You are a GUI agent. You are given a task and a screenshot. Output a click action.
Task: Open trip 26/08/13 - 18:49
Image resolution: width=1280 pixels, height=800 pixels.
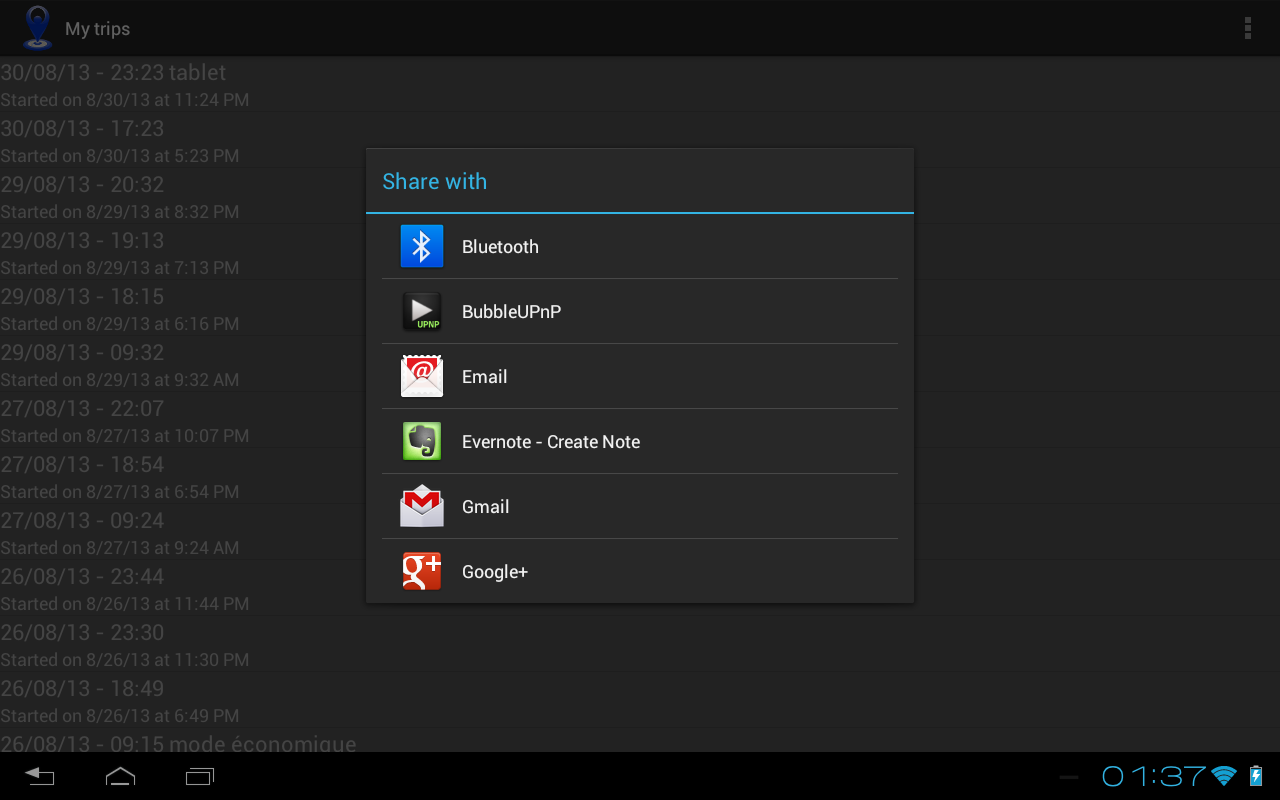(x=640, y=700)
